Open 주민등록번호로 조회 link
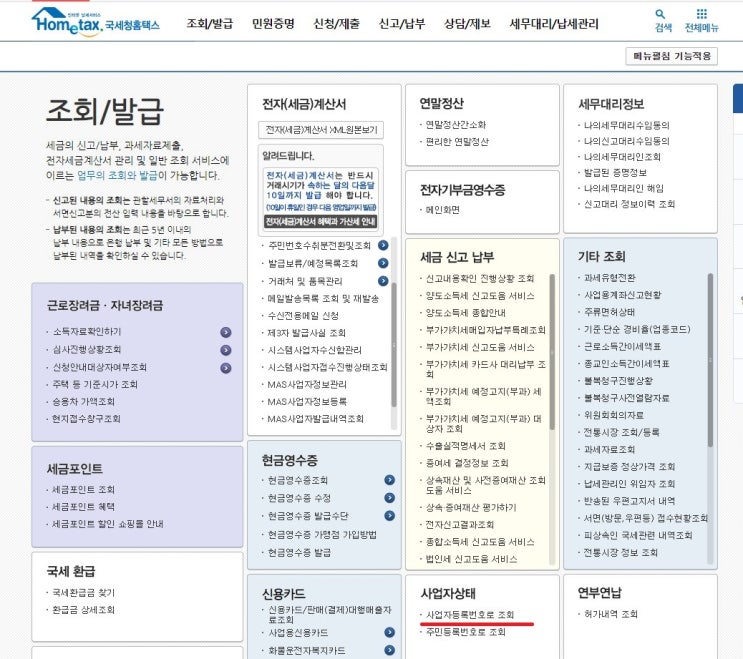Viewport: 743px width, 659px height. [x=466, y=632]
